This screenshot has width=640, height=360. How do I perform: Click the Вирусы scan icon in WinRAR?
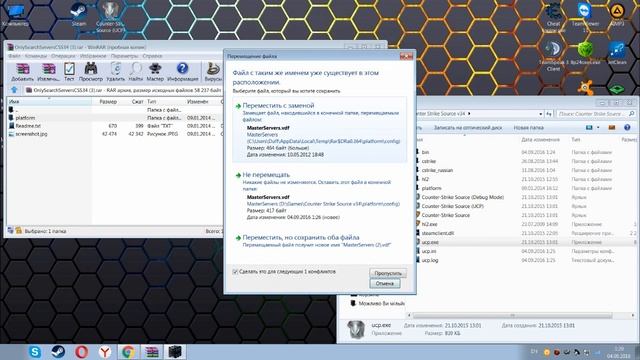(x=213, y=72)
